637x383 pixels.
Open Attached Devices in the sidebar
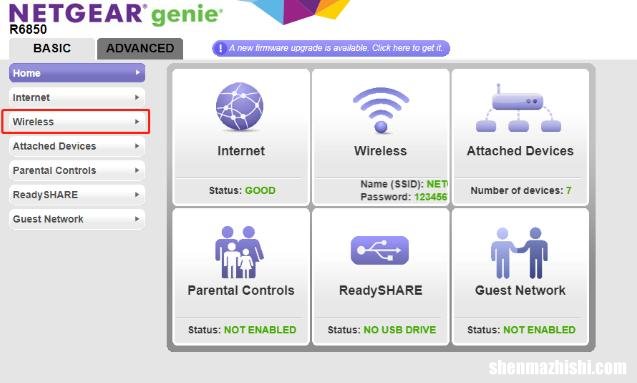(77, 146)
